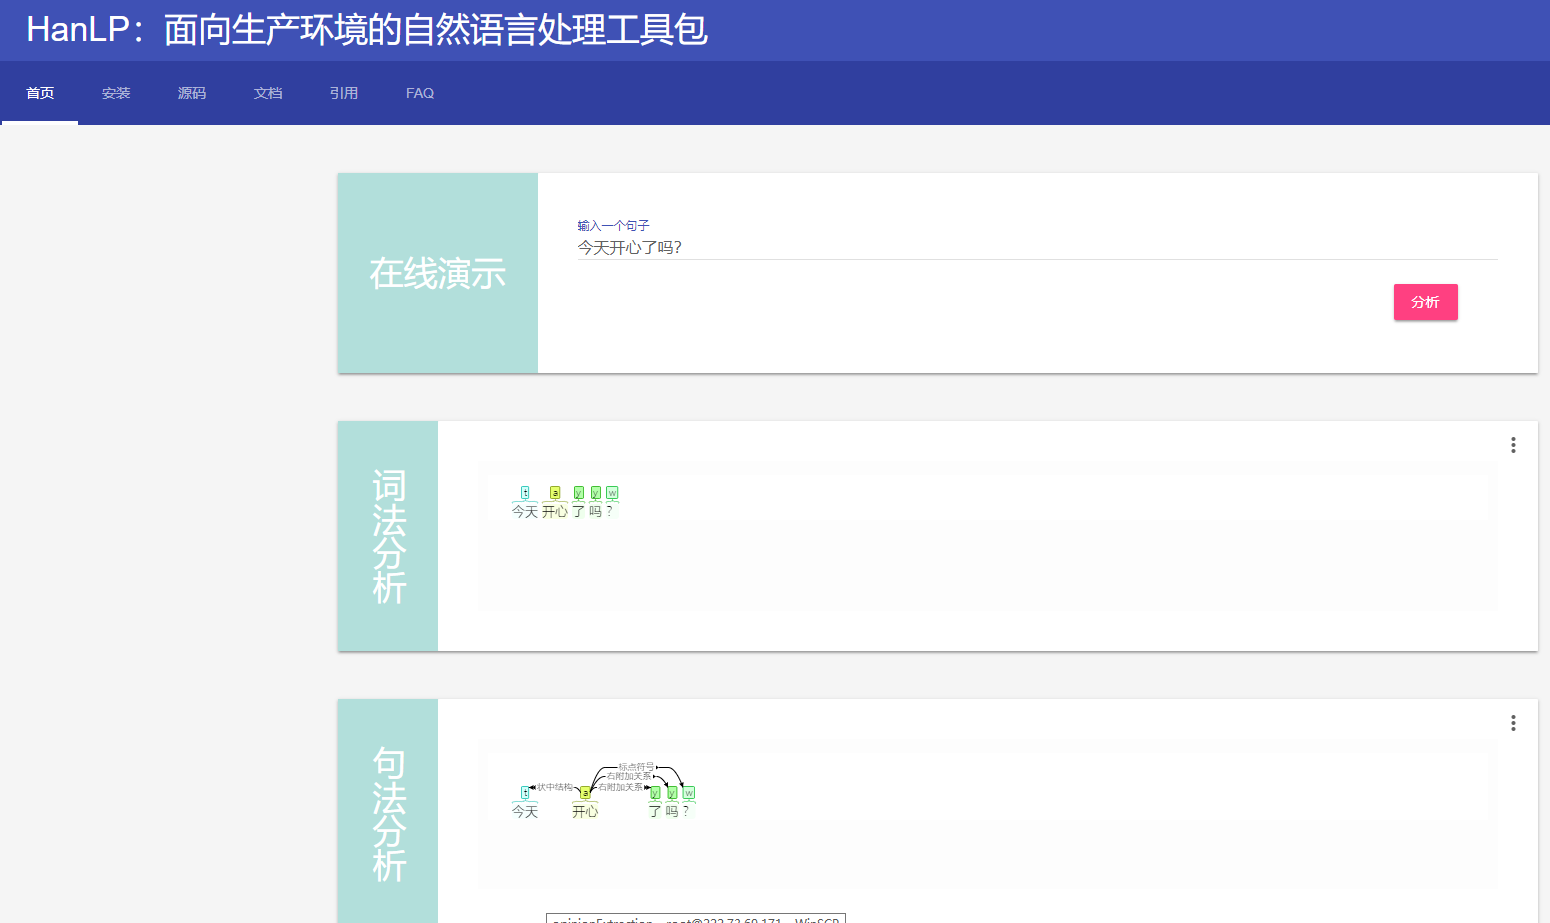1550x923 pixels.
Task: Select the 引用 tab
Action: coord(344,93)
